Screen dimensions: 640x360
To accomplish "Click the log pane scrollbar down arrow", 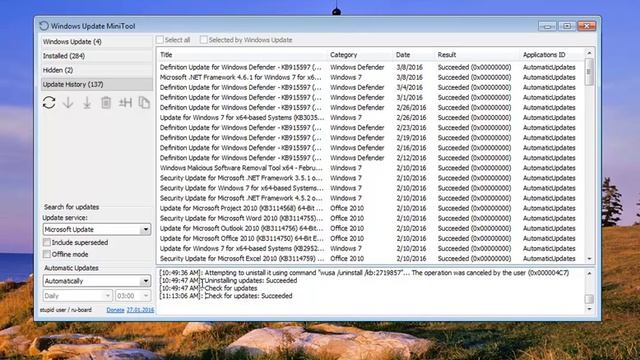I will click(589, 309).
